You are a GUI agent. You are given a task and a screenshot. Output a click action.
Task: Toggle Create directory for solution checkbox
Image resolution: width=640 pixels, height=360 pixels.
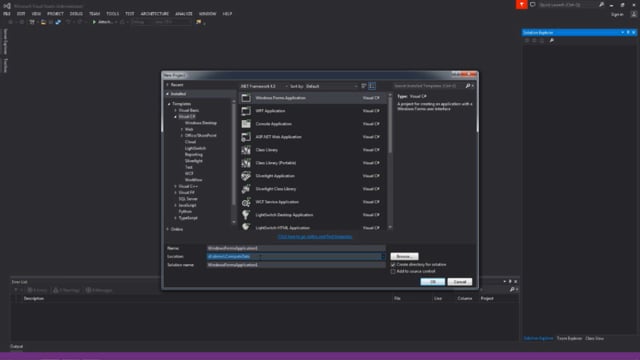coord(393,264)
